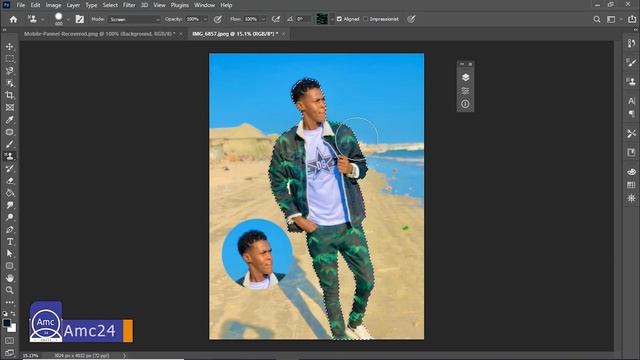
Task: Open Clone Source panel in right dock
Action: point(631,81)
